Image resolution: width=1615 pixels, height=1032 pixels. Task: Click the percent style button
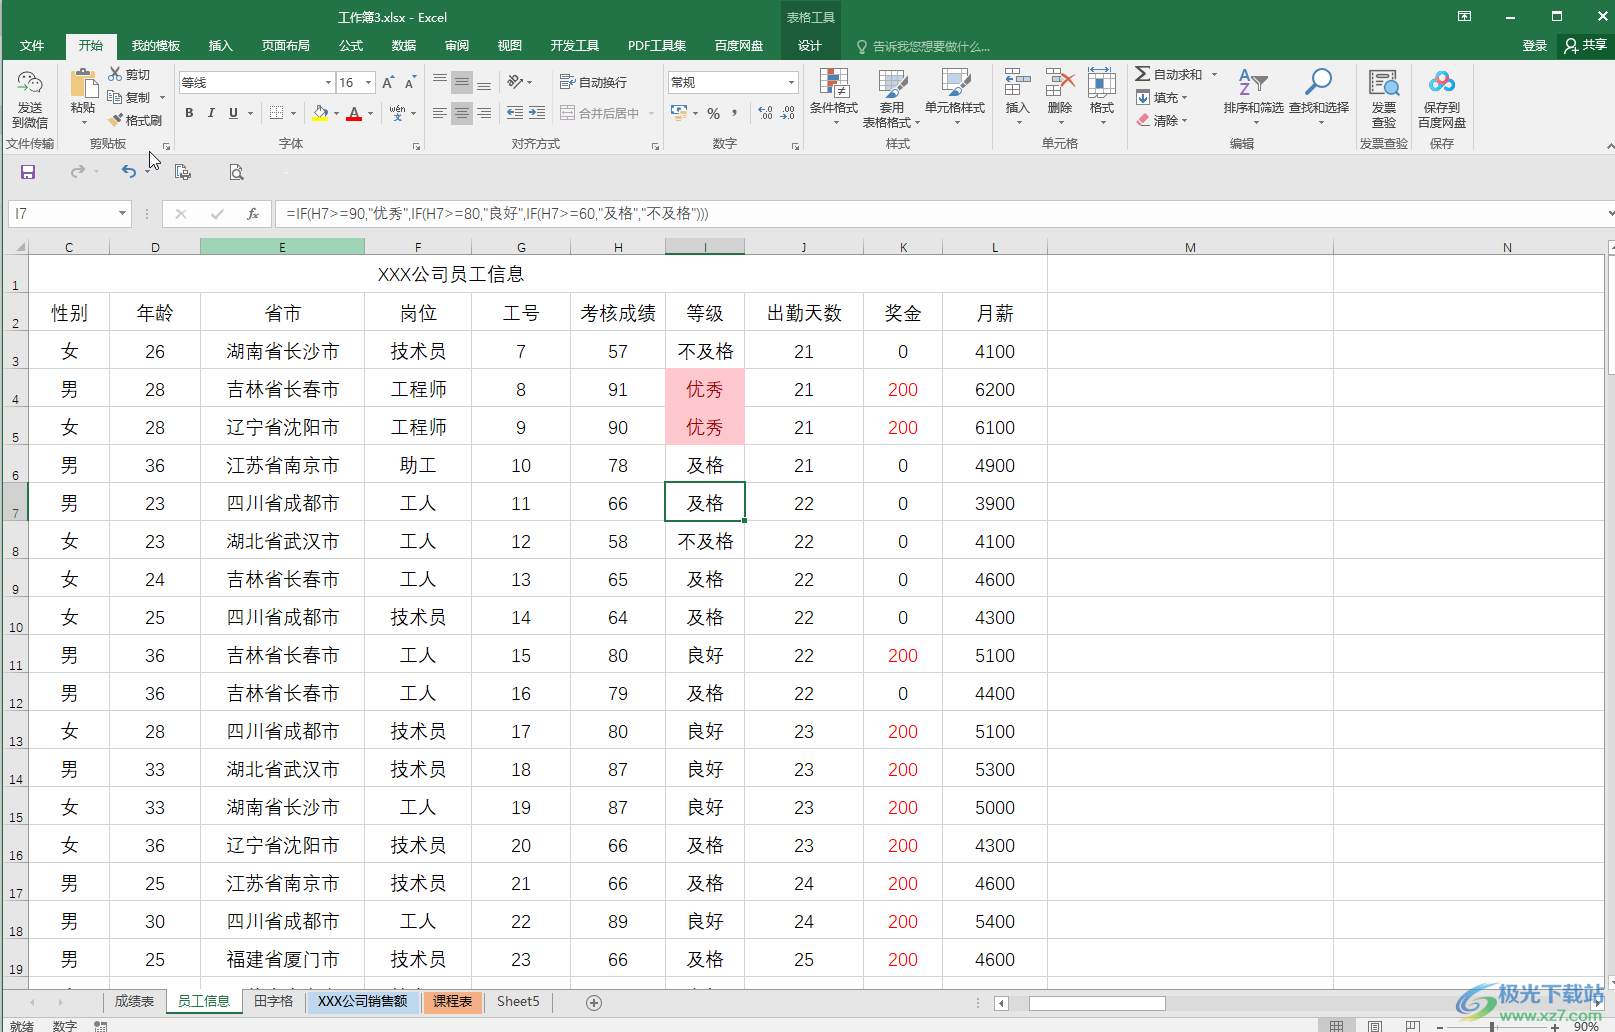[x=713, y=113]
